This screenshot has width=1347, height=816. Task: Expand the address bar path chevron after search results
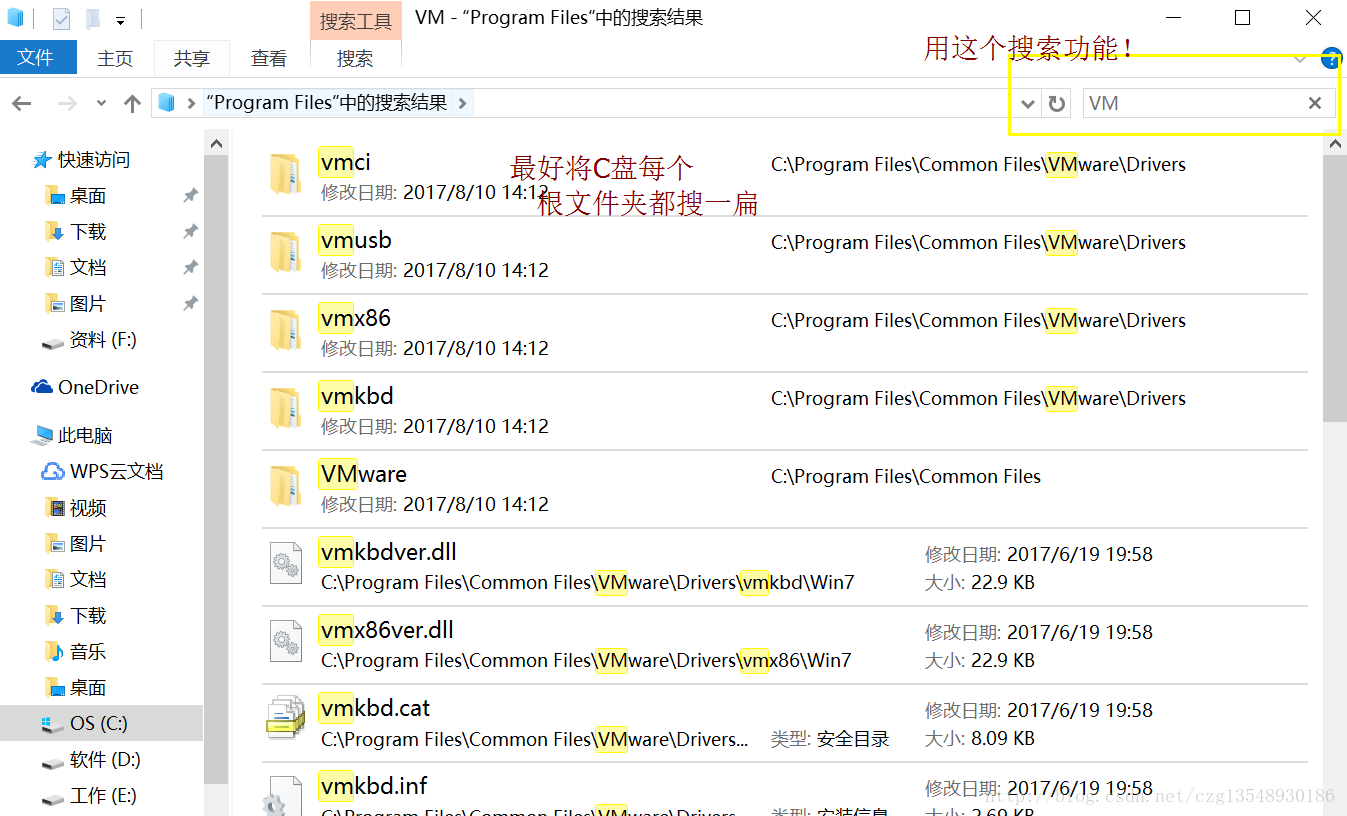tap(462, 103)
